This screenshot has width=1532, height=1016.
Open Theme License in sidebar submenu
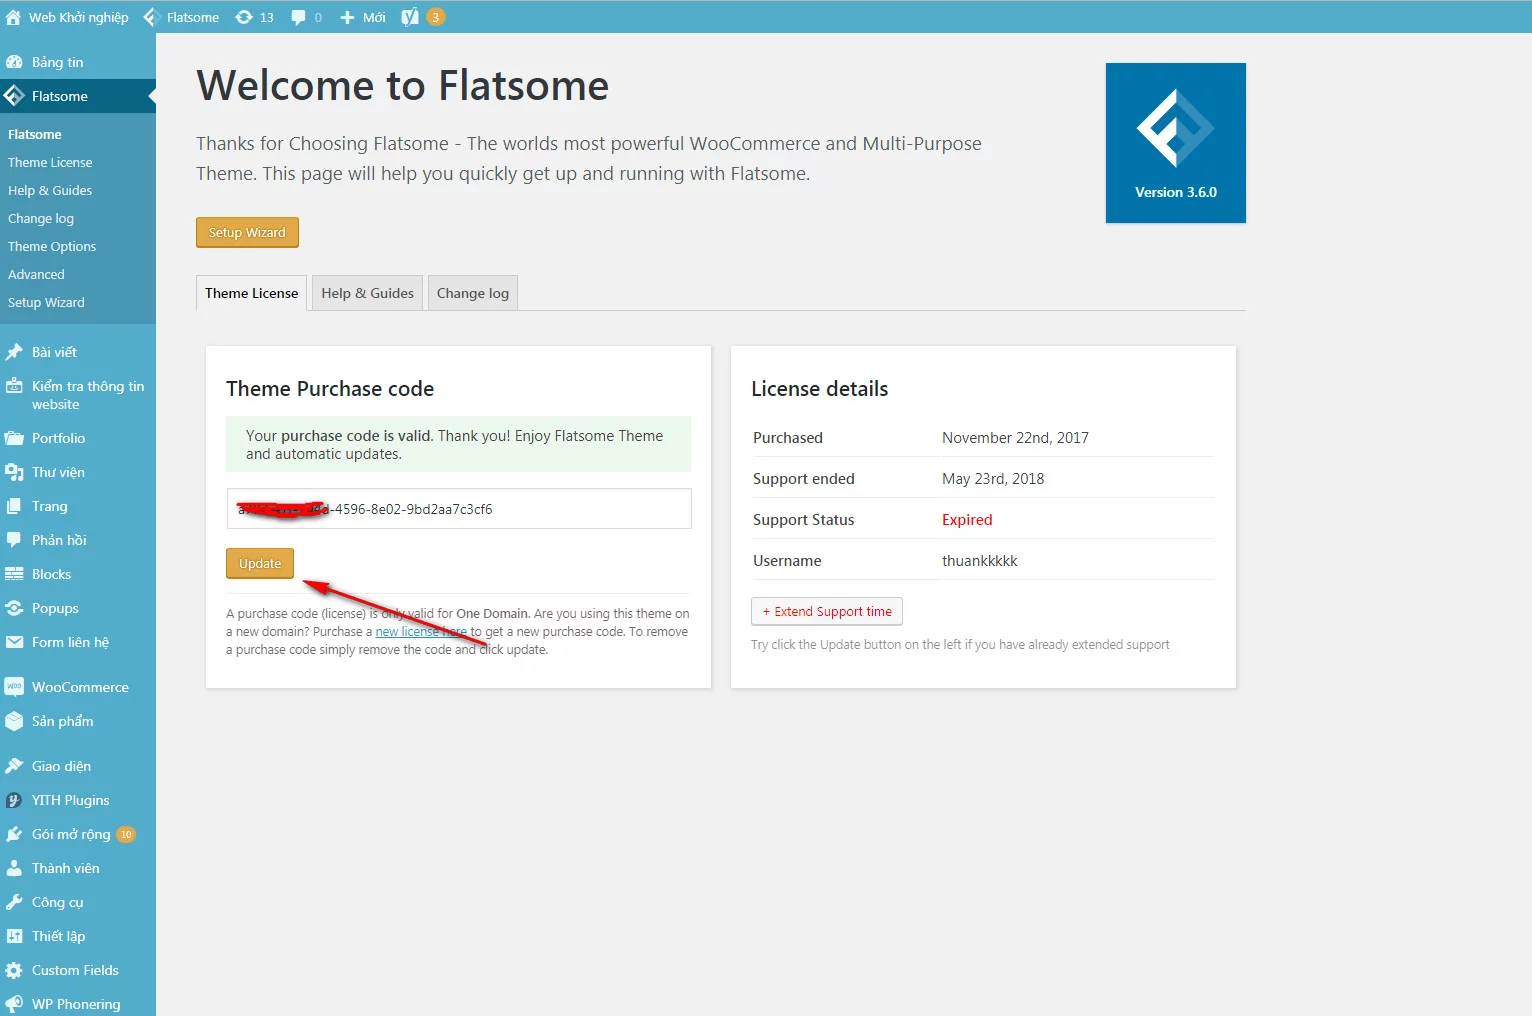point(50,162)
